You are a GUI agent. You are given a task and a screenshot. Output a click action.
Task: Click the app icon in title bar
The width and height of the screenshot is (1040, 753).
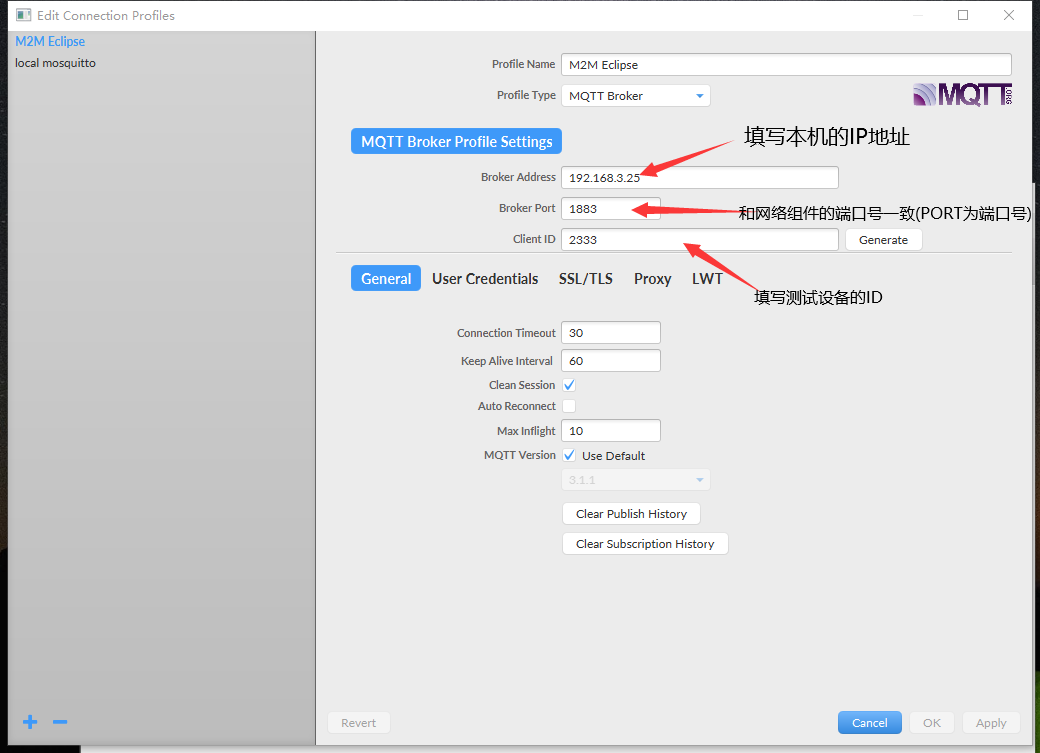pyautogui.click(x=23, y=15)
